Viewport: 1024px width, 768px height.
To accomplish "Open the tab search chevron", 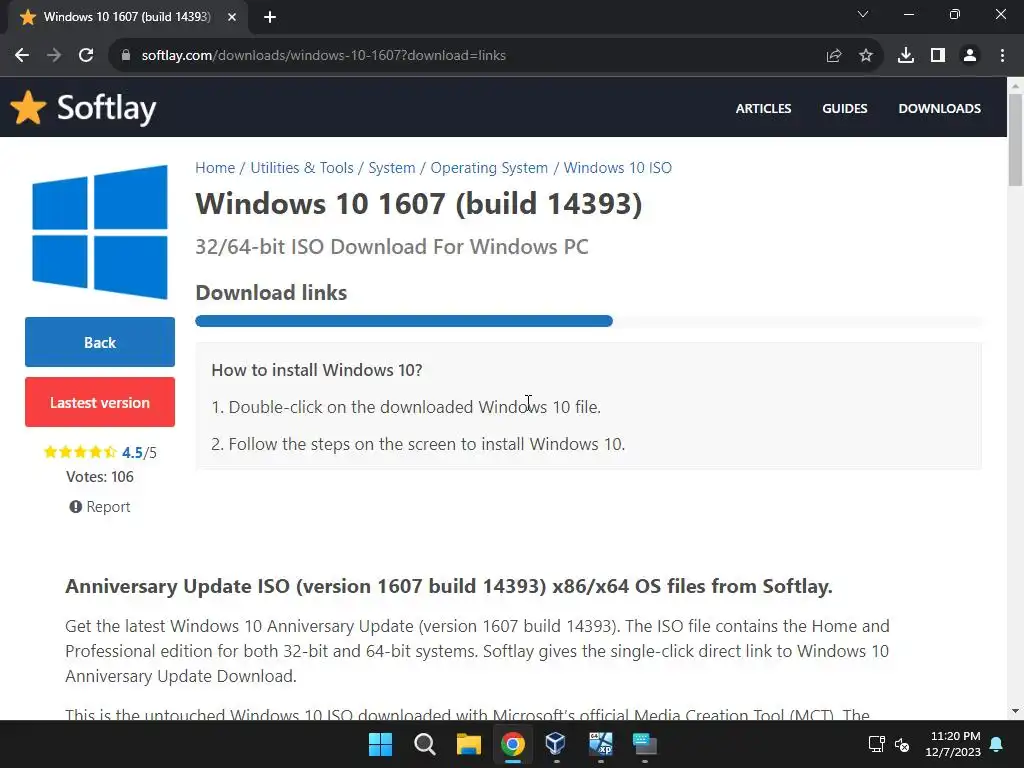I will coord(863,14).
